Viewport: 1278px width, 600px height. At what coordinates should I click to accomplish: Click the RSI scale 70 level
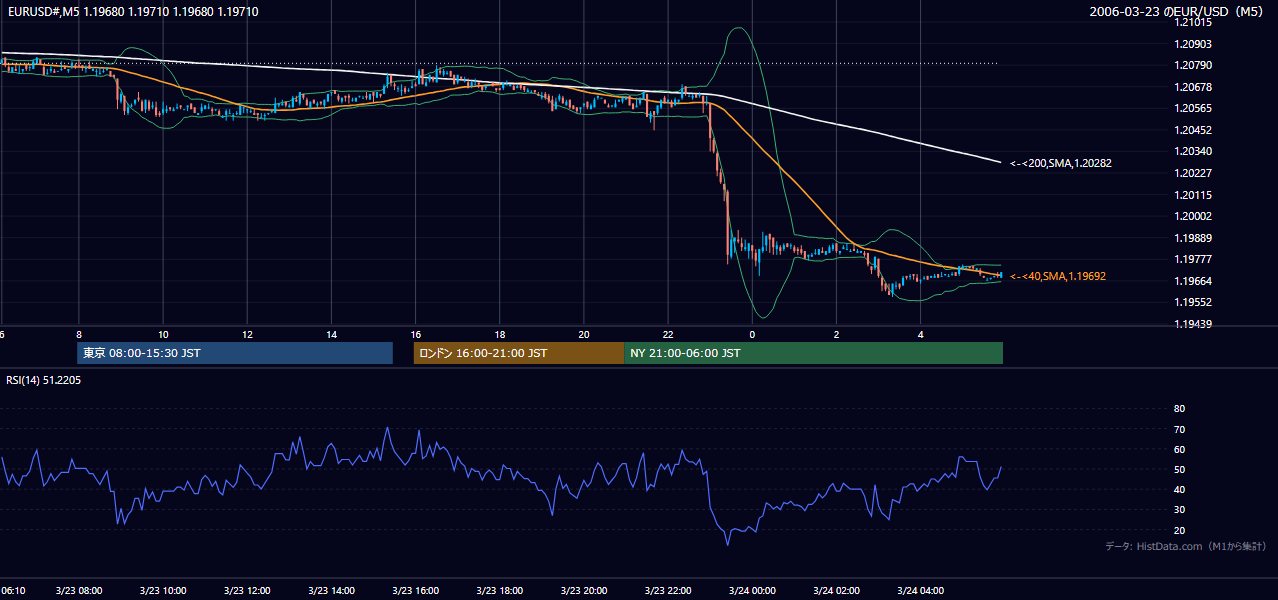point(1180,429)
